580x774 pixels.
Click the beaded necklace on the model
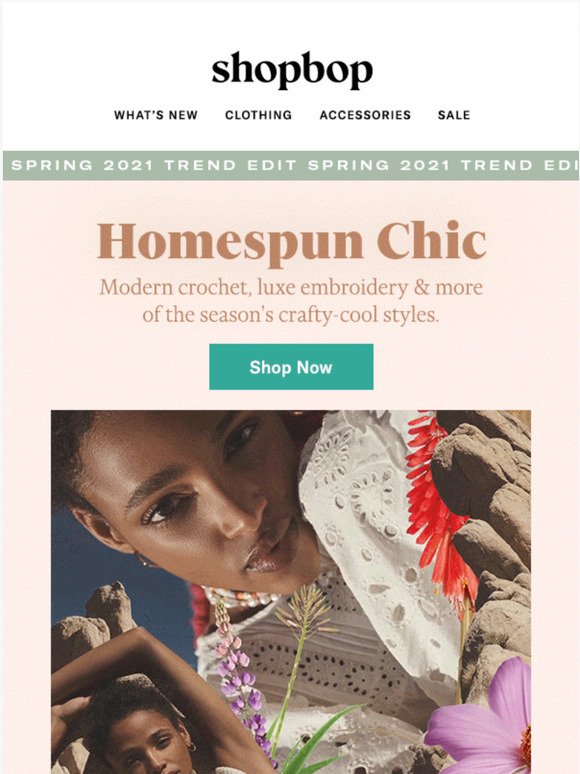pyautogui.click(x=237, y=596)
